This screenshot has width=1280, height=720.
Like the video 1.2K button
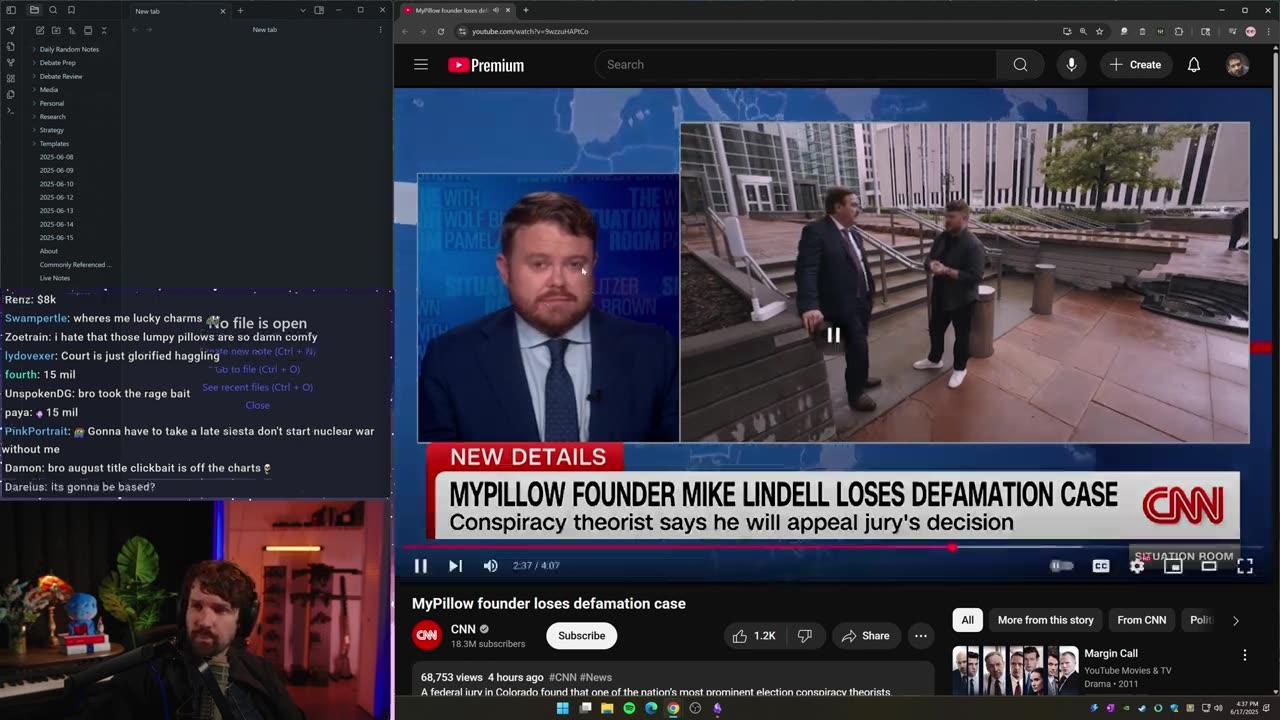pos(755,636)
